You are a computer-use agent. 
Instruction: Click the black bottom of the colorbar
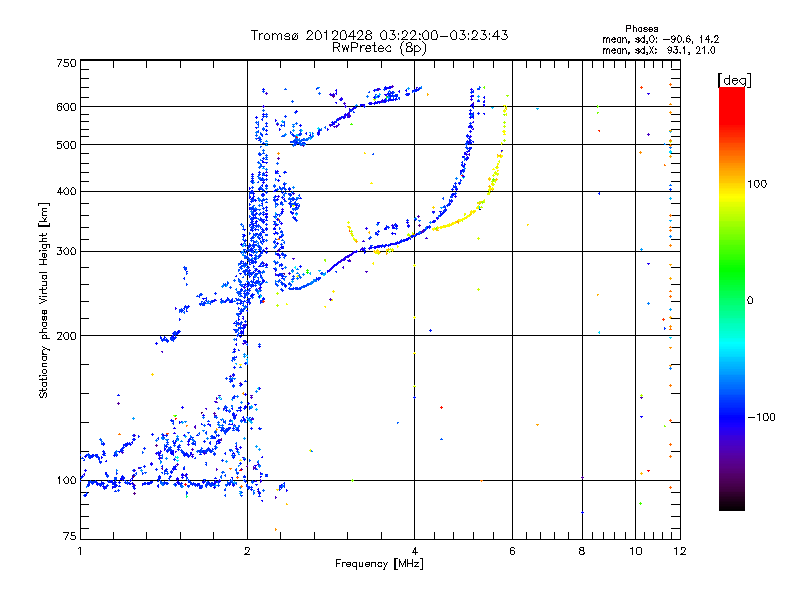click(x=732, y=503)
